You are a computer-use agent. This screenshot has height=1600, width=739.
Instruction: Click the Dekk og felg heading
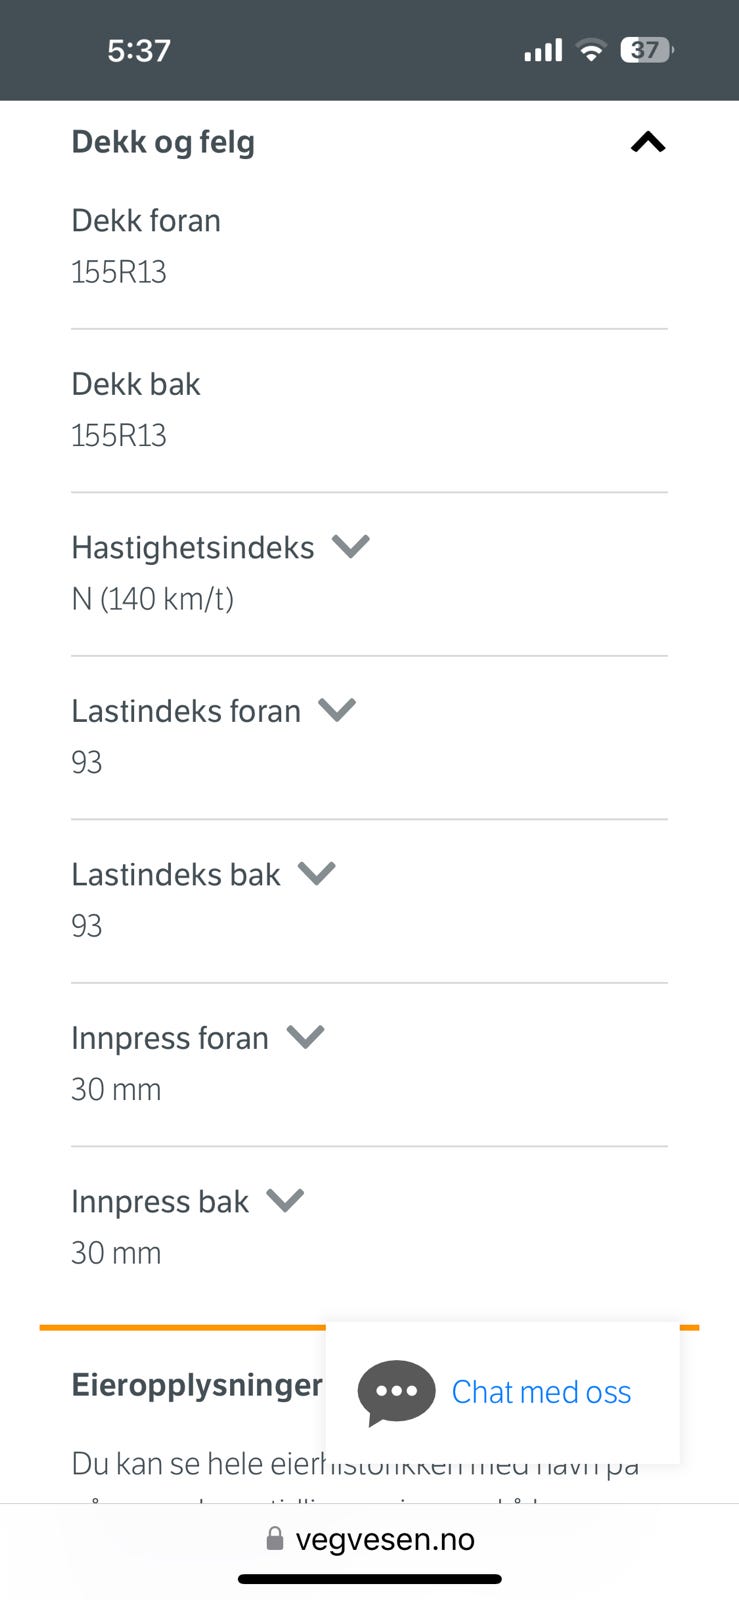[163, 143]
